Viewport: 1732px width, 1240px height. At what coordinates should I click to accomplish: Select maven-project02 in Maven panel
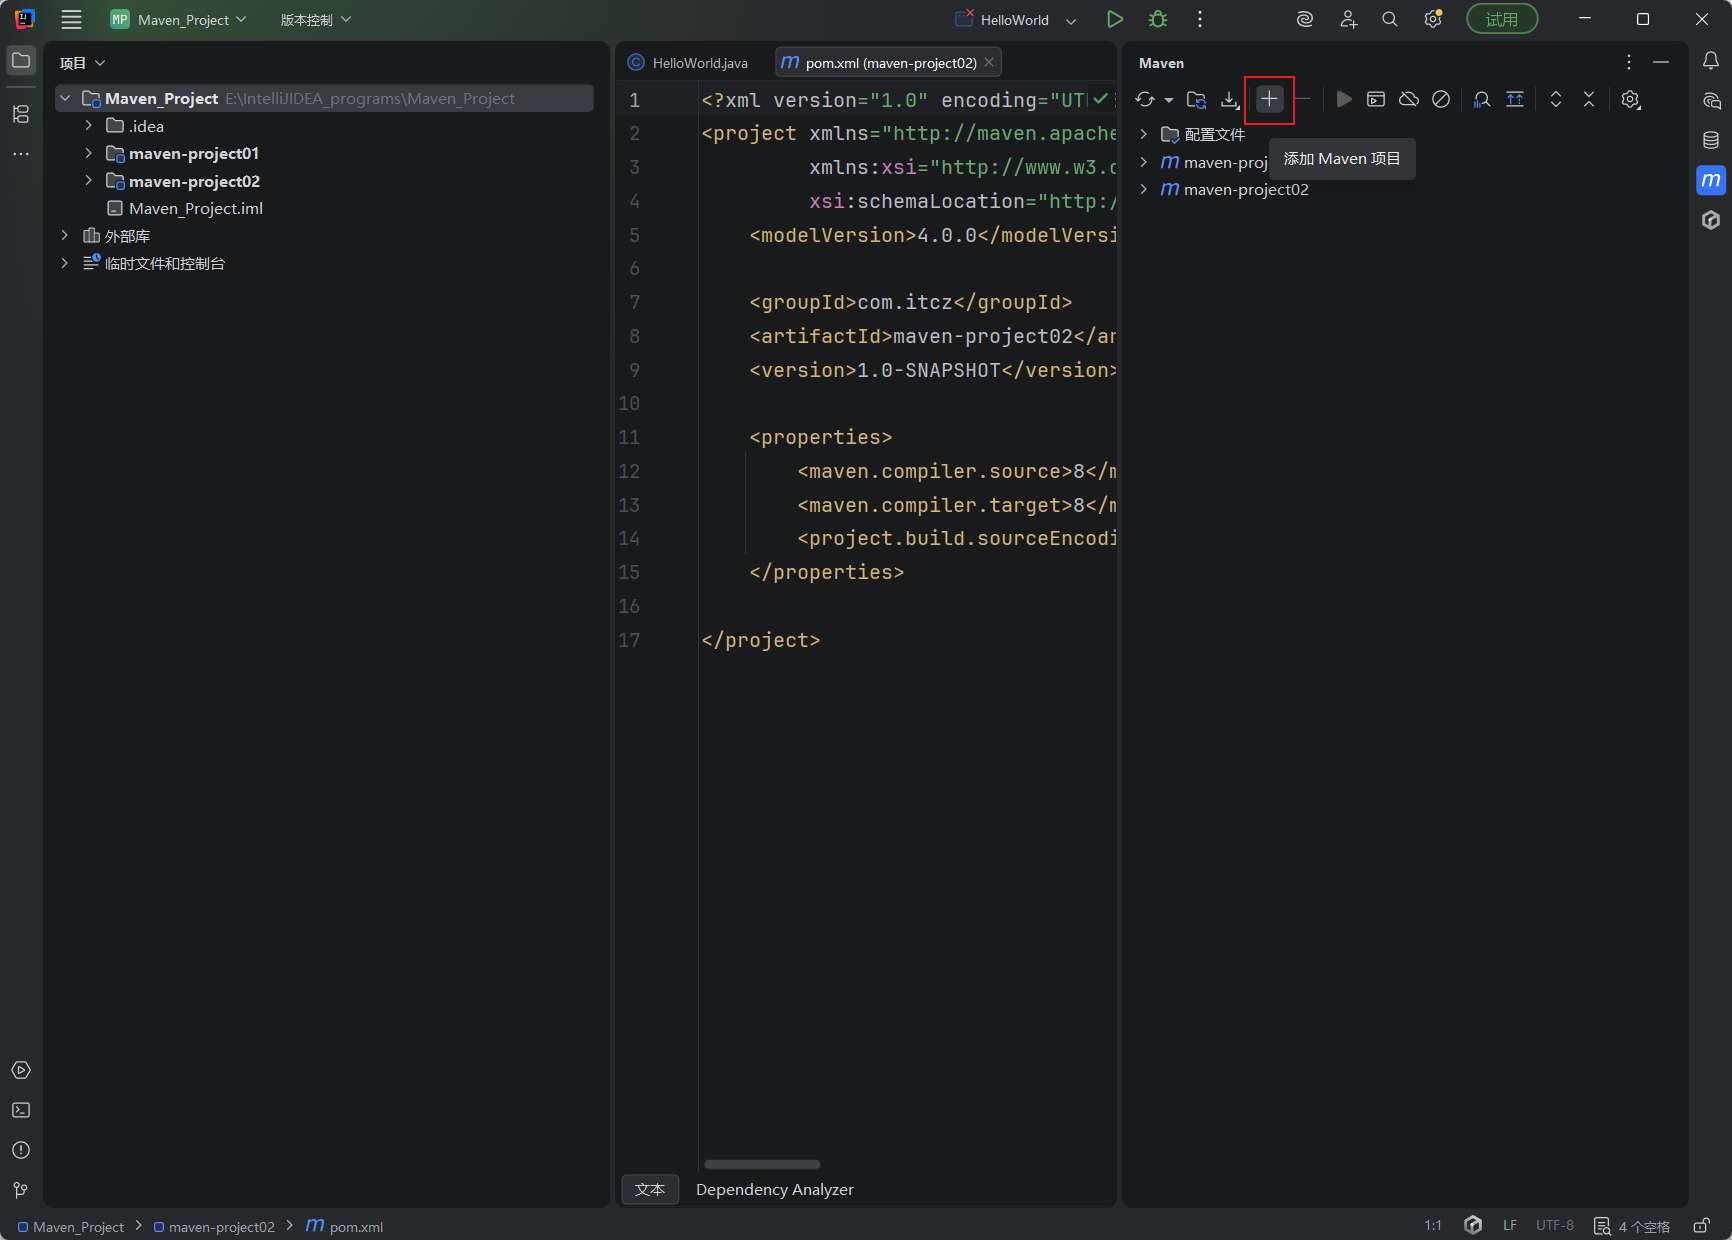[x=1246, y=189]
